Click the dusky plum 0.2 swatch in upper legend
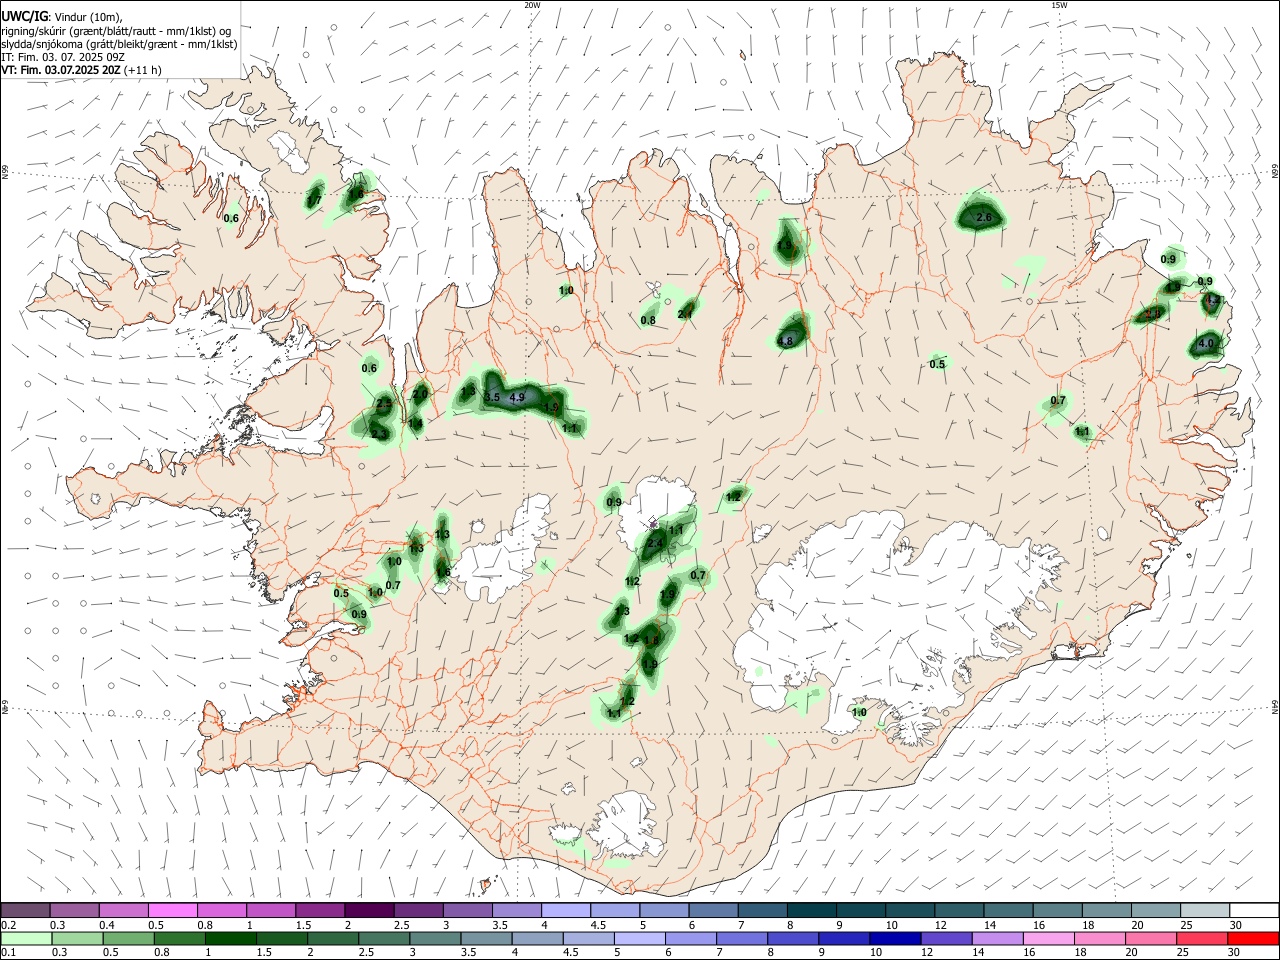Image resolution: width=1280 pixels, height=960 pixels. (26, 911)
